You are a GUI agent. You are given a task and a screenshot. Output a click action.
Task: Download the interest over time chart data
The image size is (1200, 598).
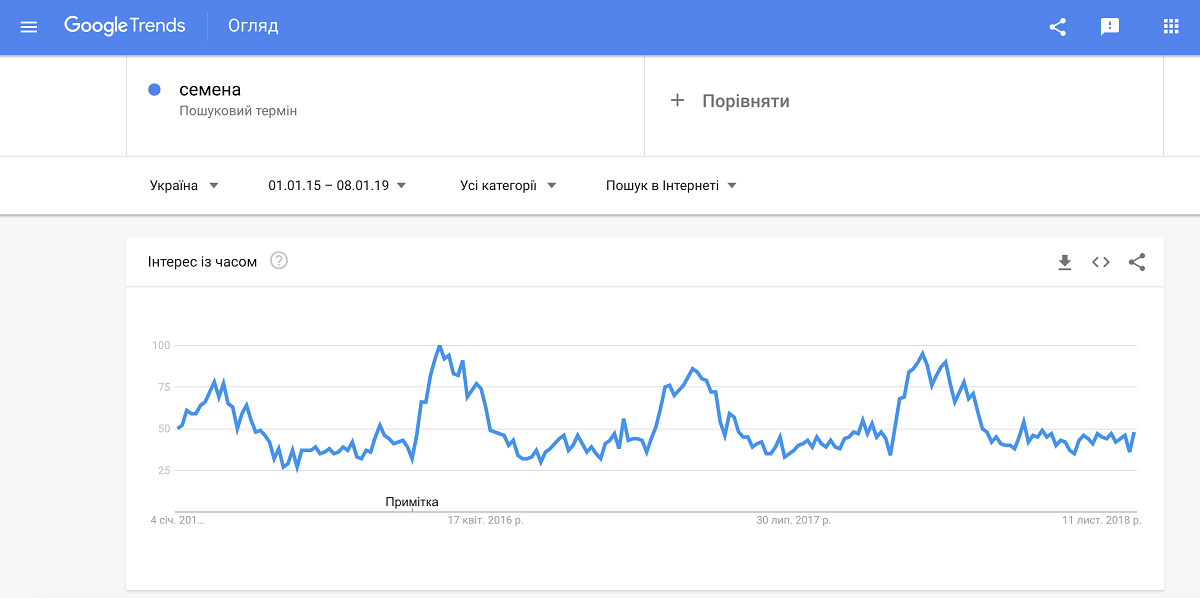click(x=1065, y=261)
